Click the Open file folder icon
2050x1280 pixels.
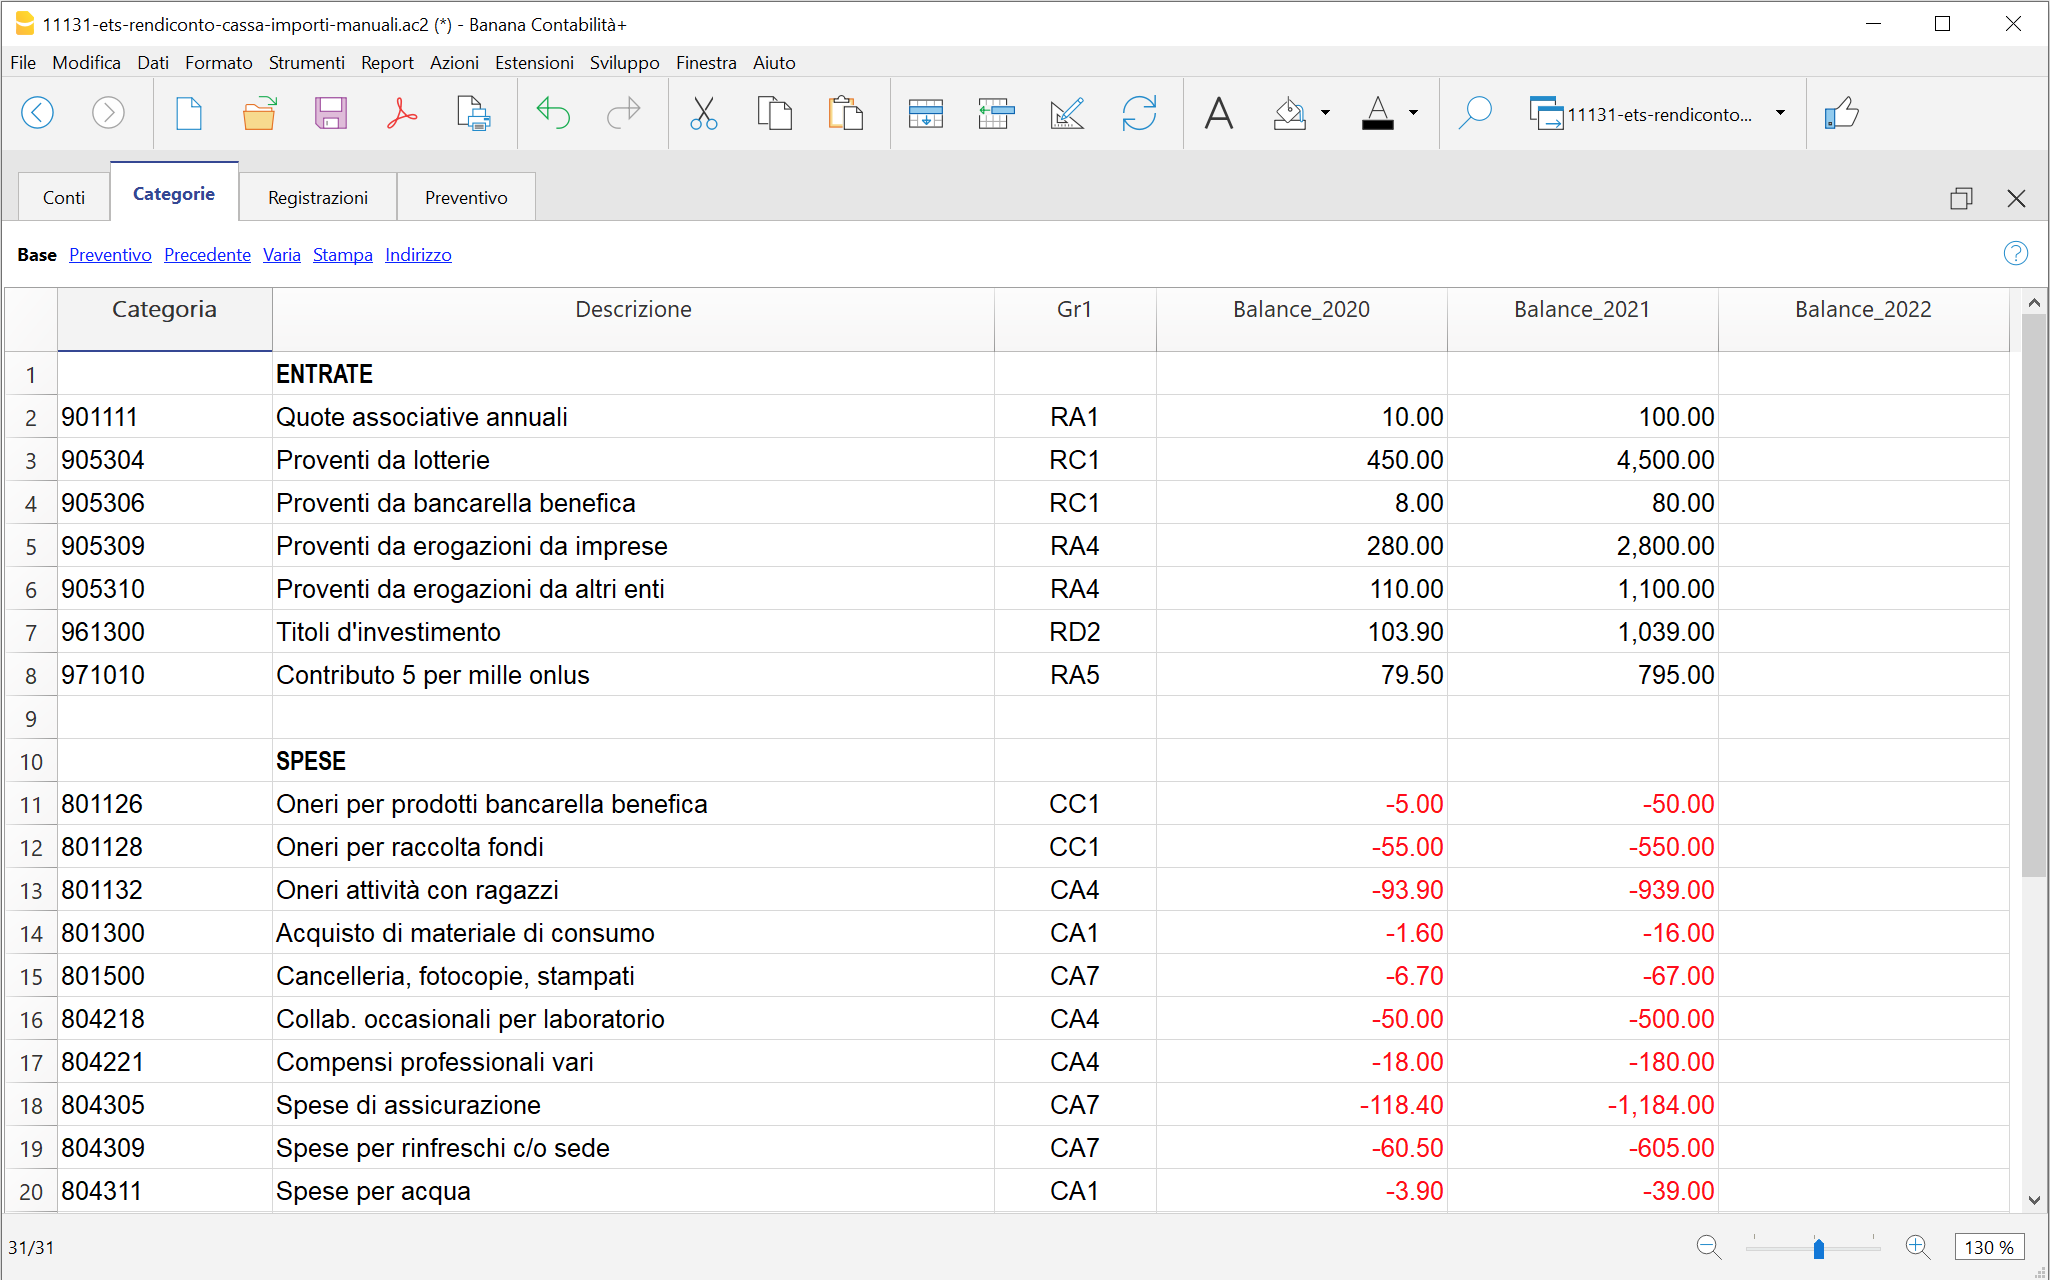pos(259,113)
